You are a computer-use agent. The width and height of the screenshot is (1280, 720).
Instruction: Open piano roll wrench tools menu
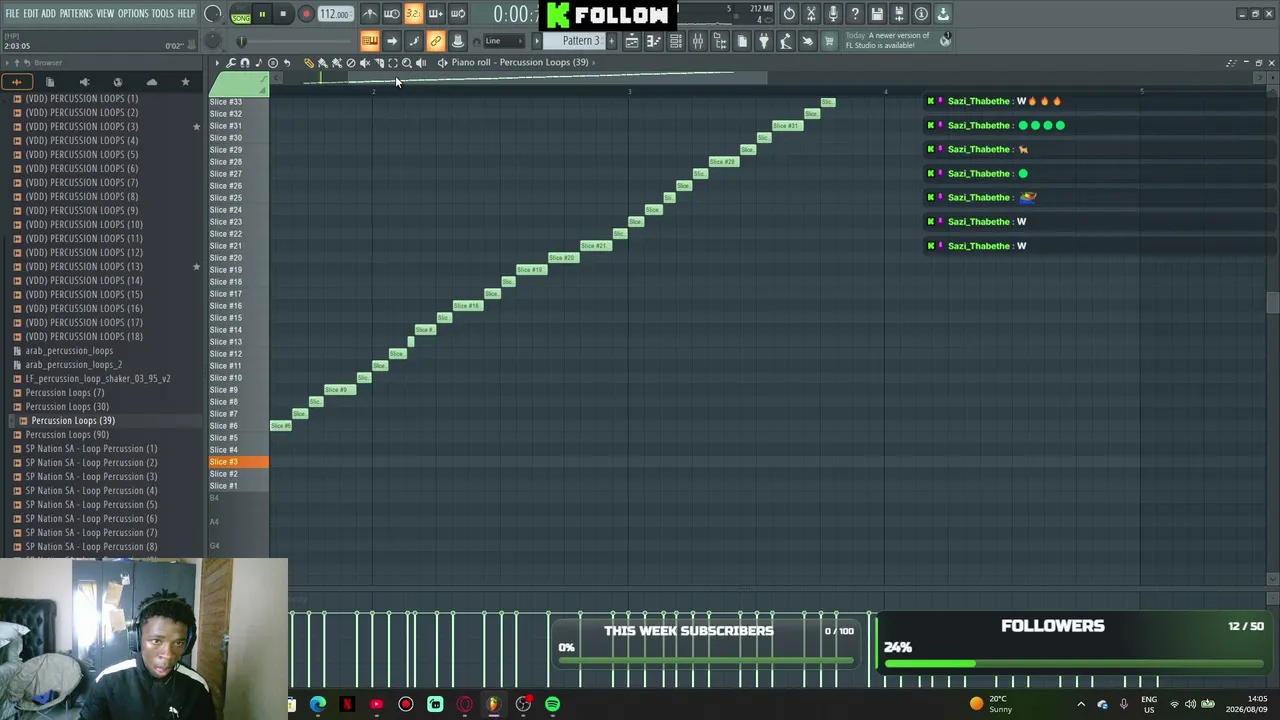point(231,63)
